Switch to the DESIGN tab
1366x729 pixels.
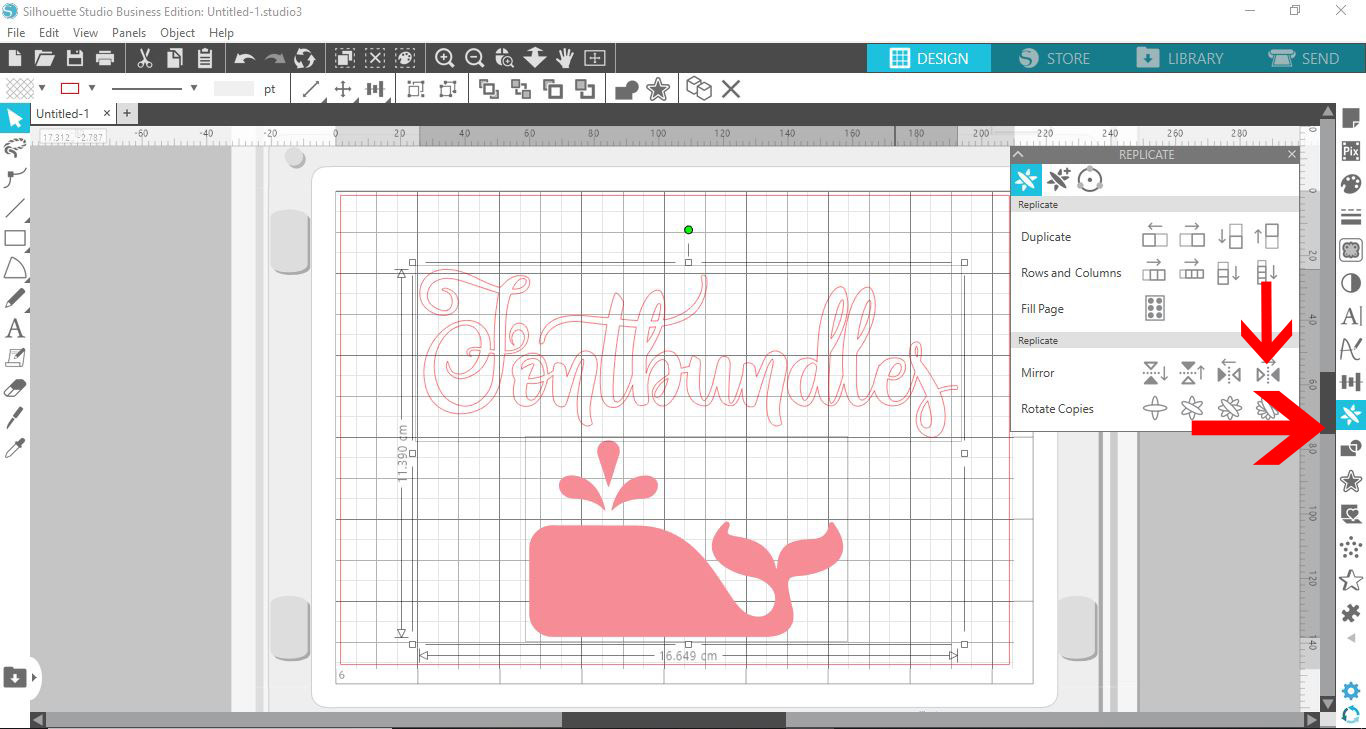(x=929, y=58)
